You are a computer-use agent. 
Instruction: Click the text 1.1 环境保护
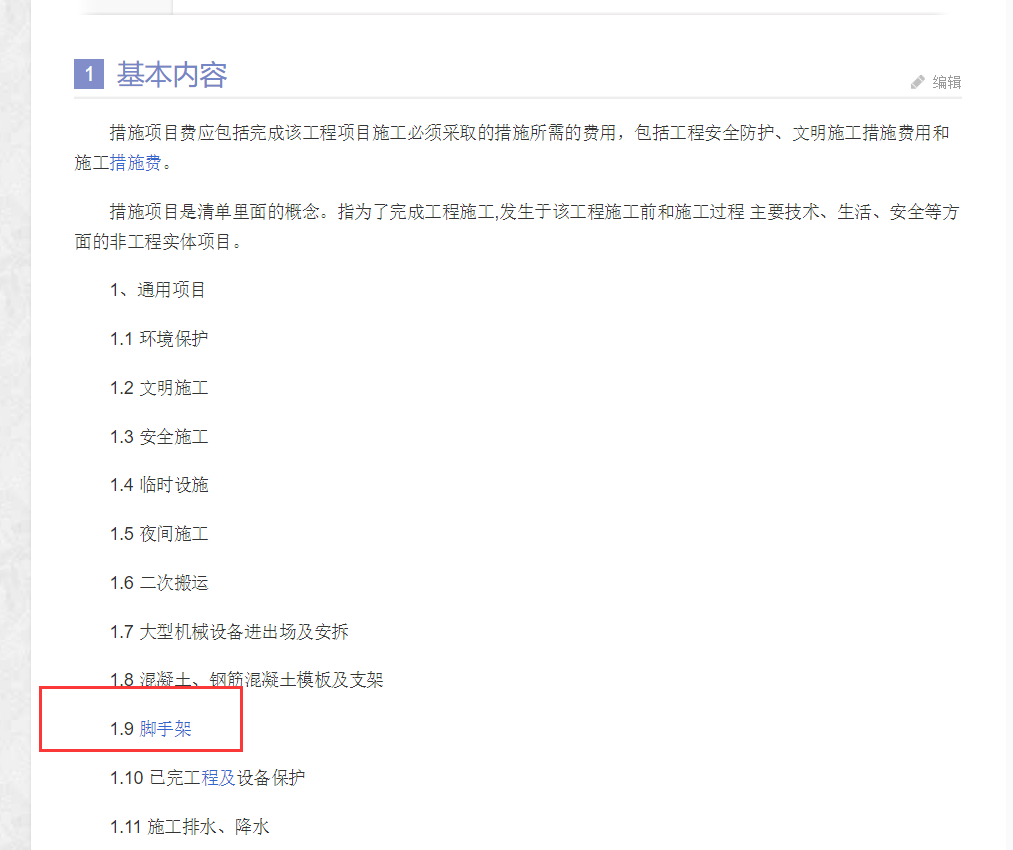(159, 339)
